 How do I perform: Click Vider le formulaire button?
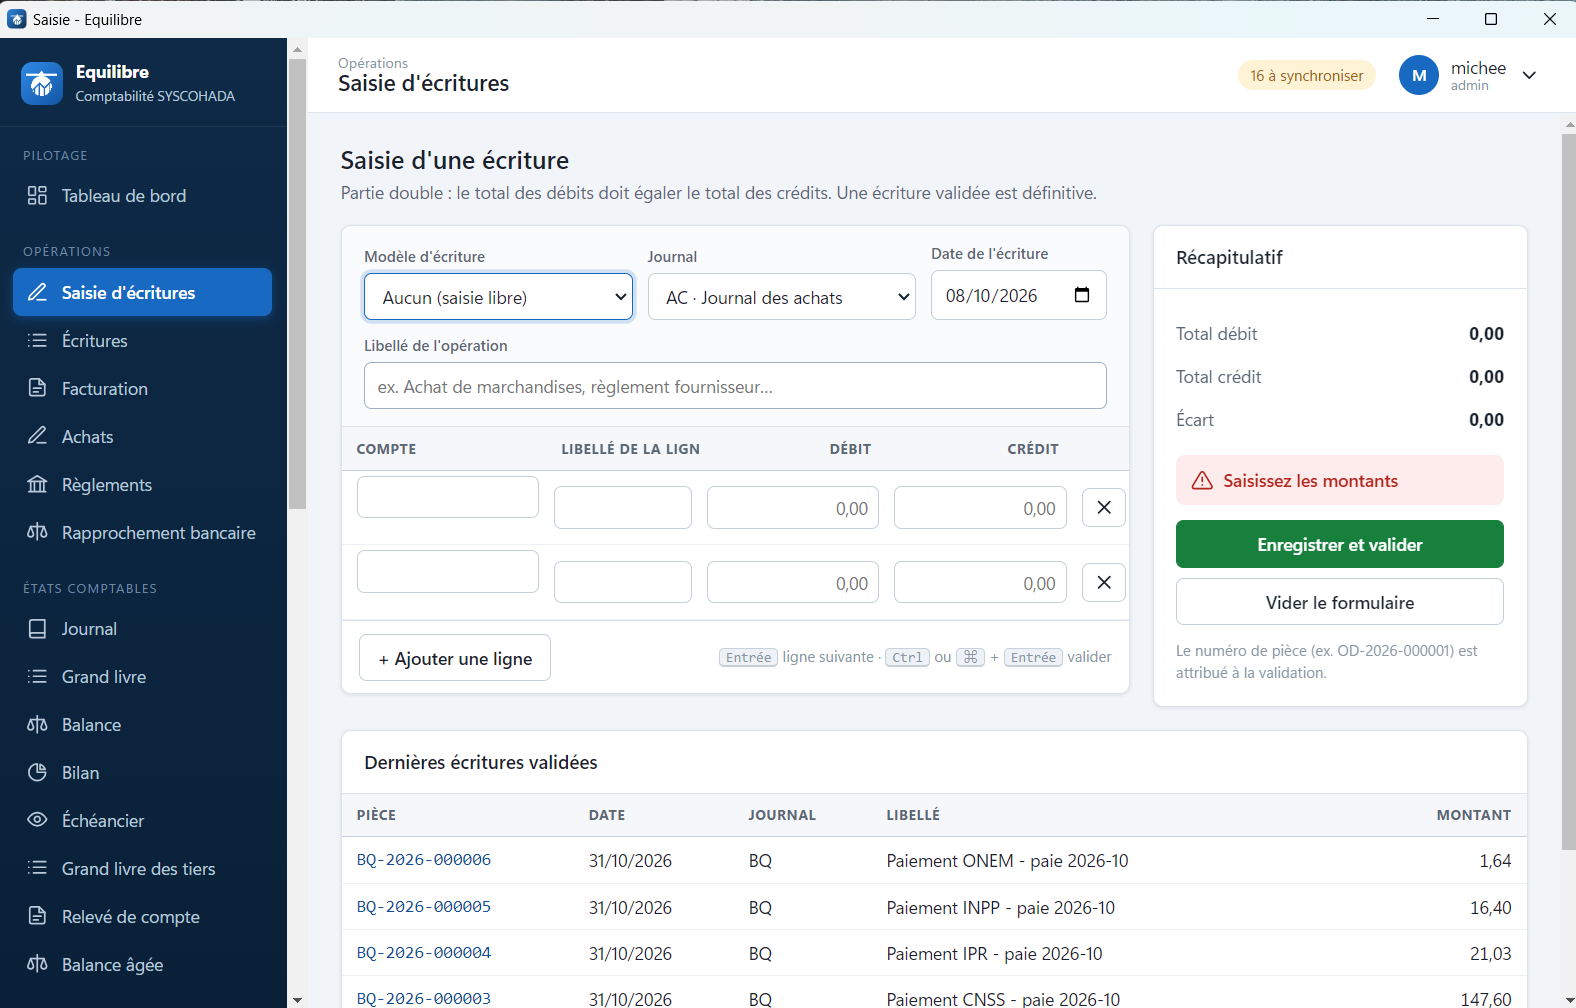pyautogui.click(x=1340, y=602)
